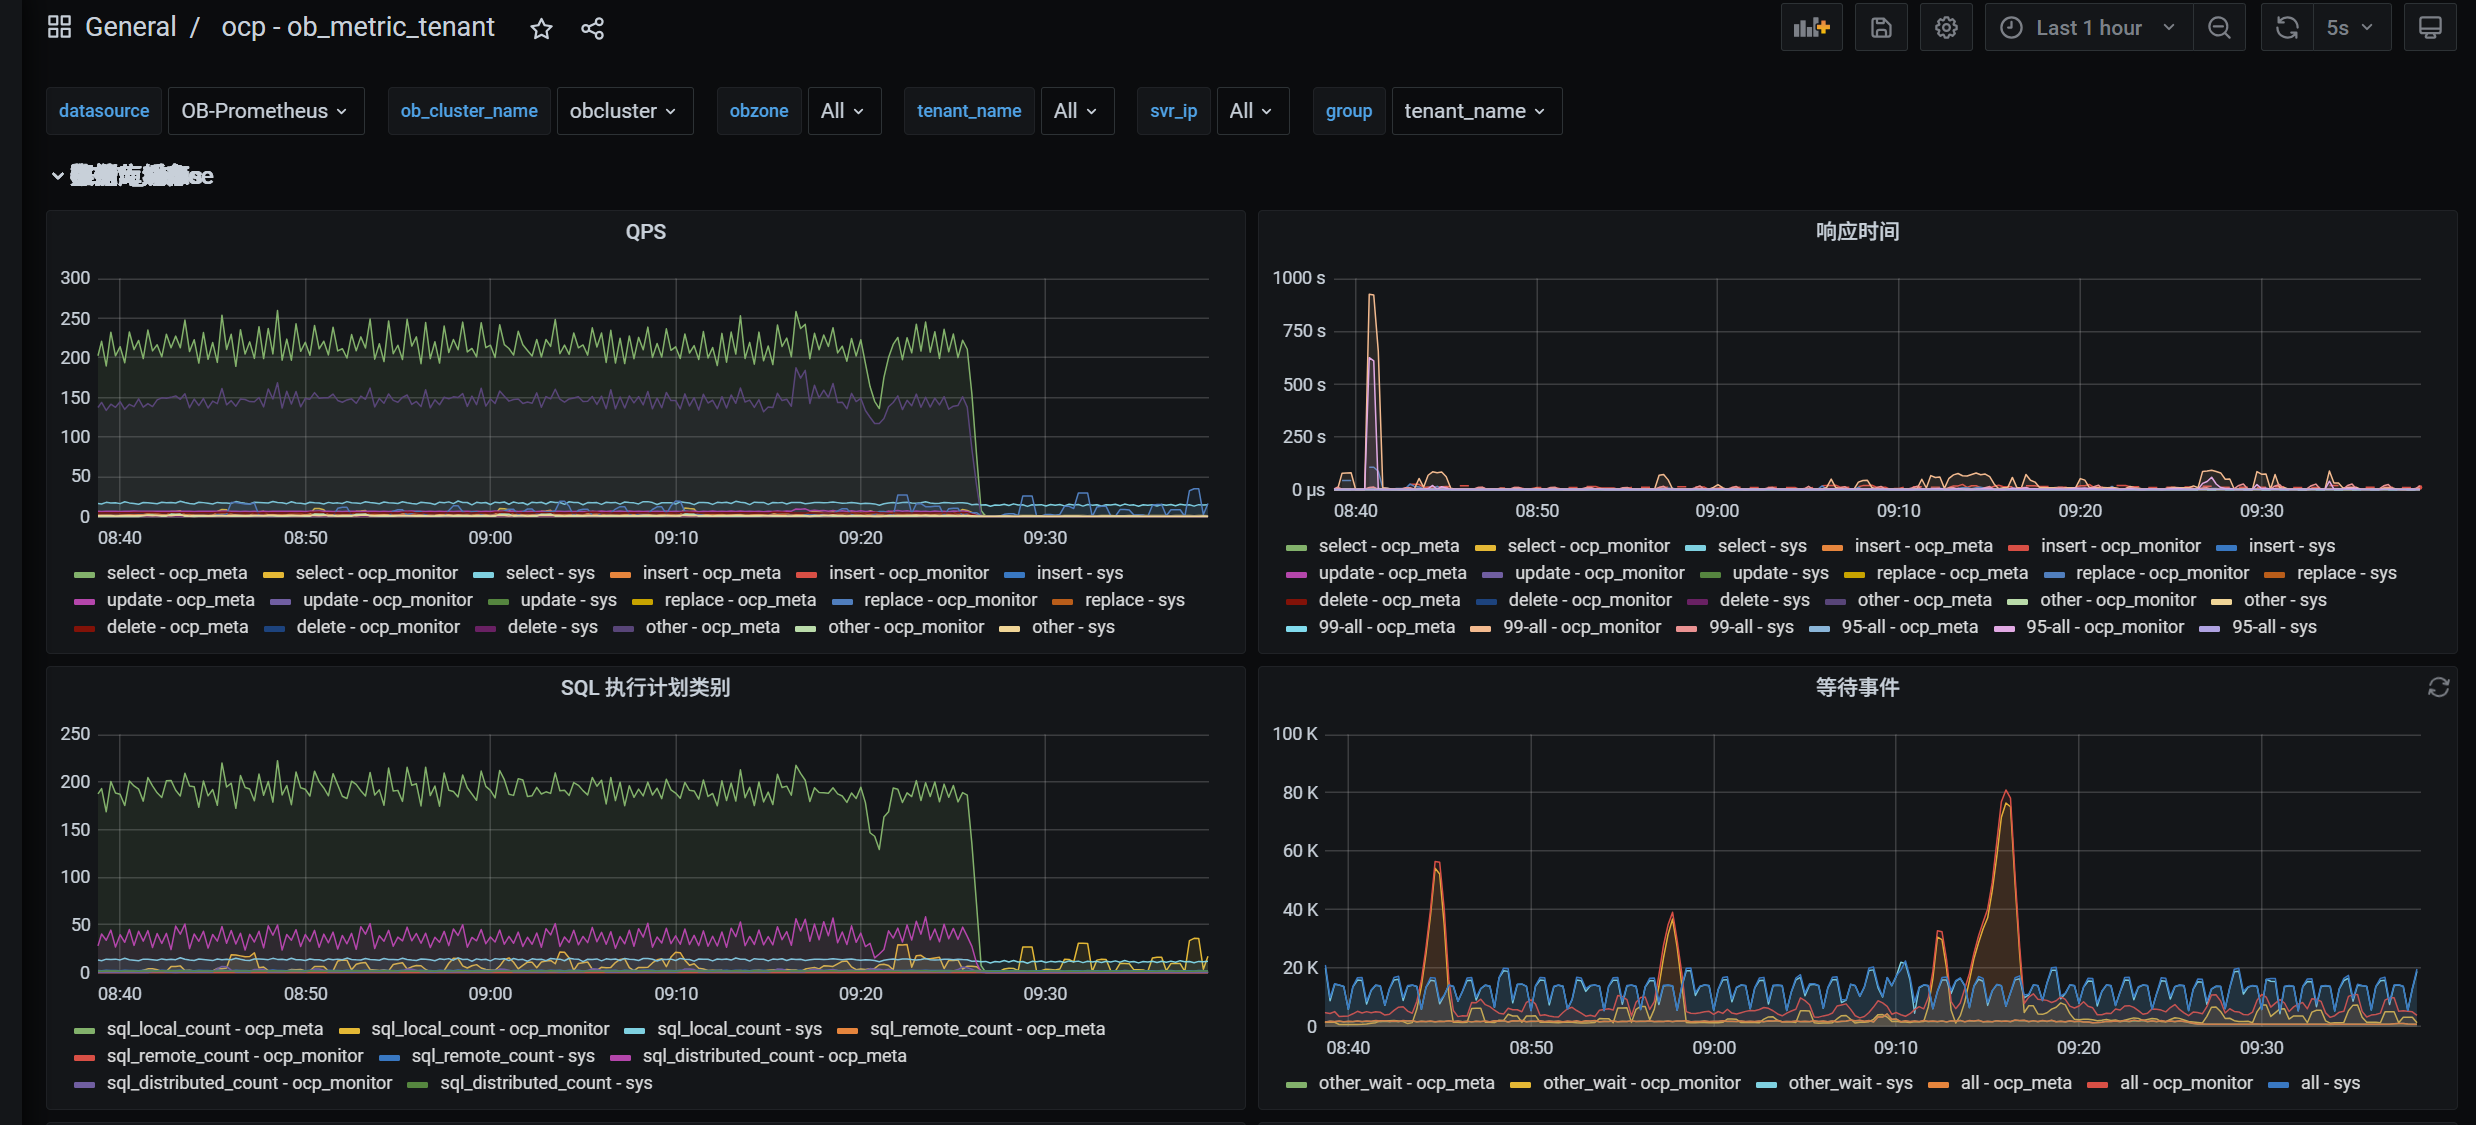Go to the General folder breadcrumb link
This screenshot has height=1125, width=2476.
(130, 27)
